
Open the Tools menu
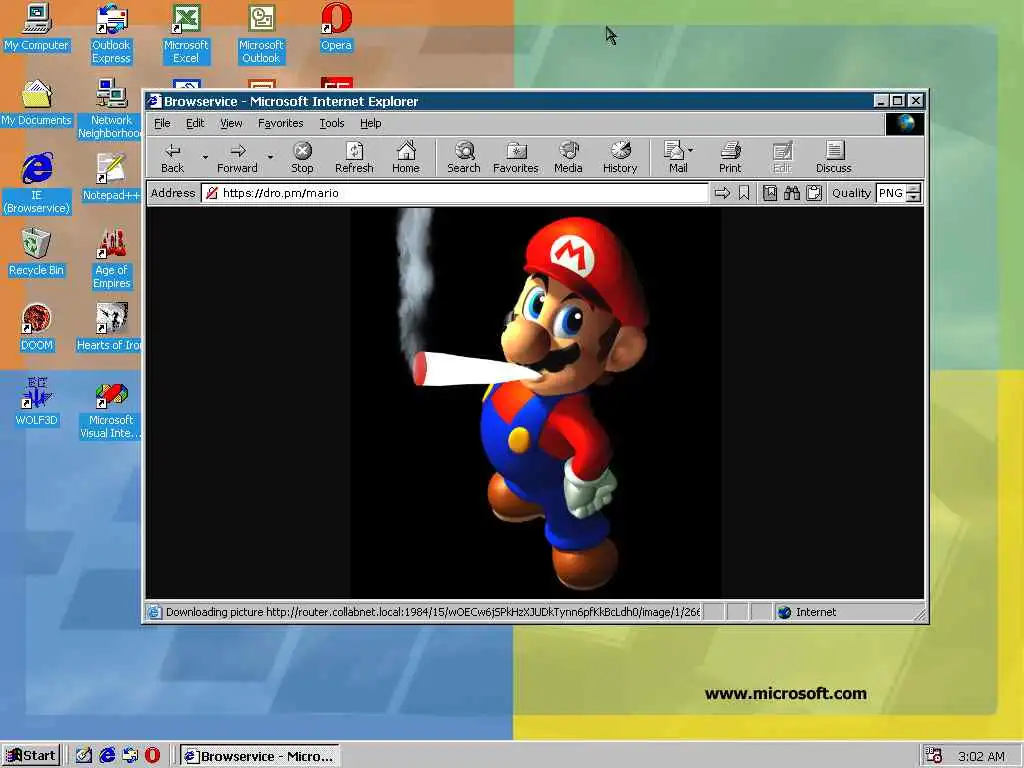(332, 123)
